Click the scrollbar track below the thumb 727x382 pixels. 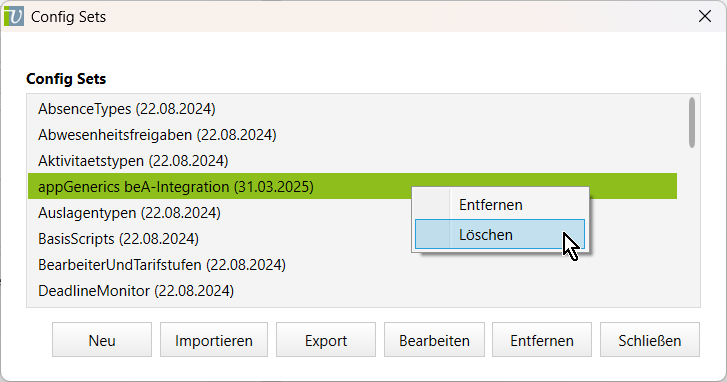(x=692, y=227)
